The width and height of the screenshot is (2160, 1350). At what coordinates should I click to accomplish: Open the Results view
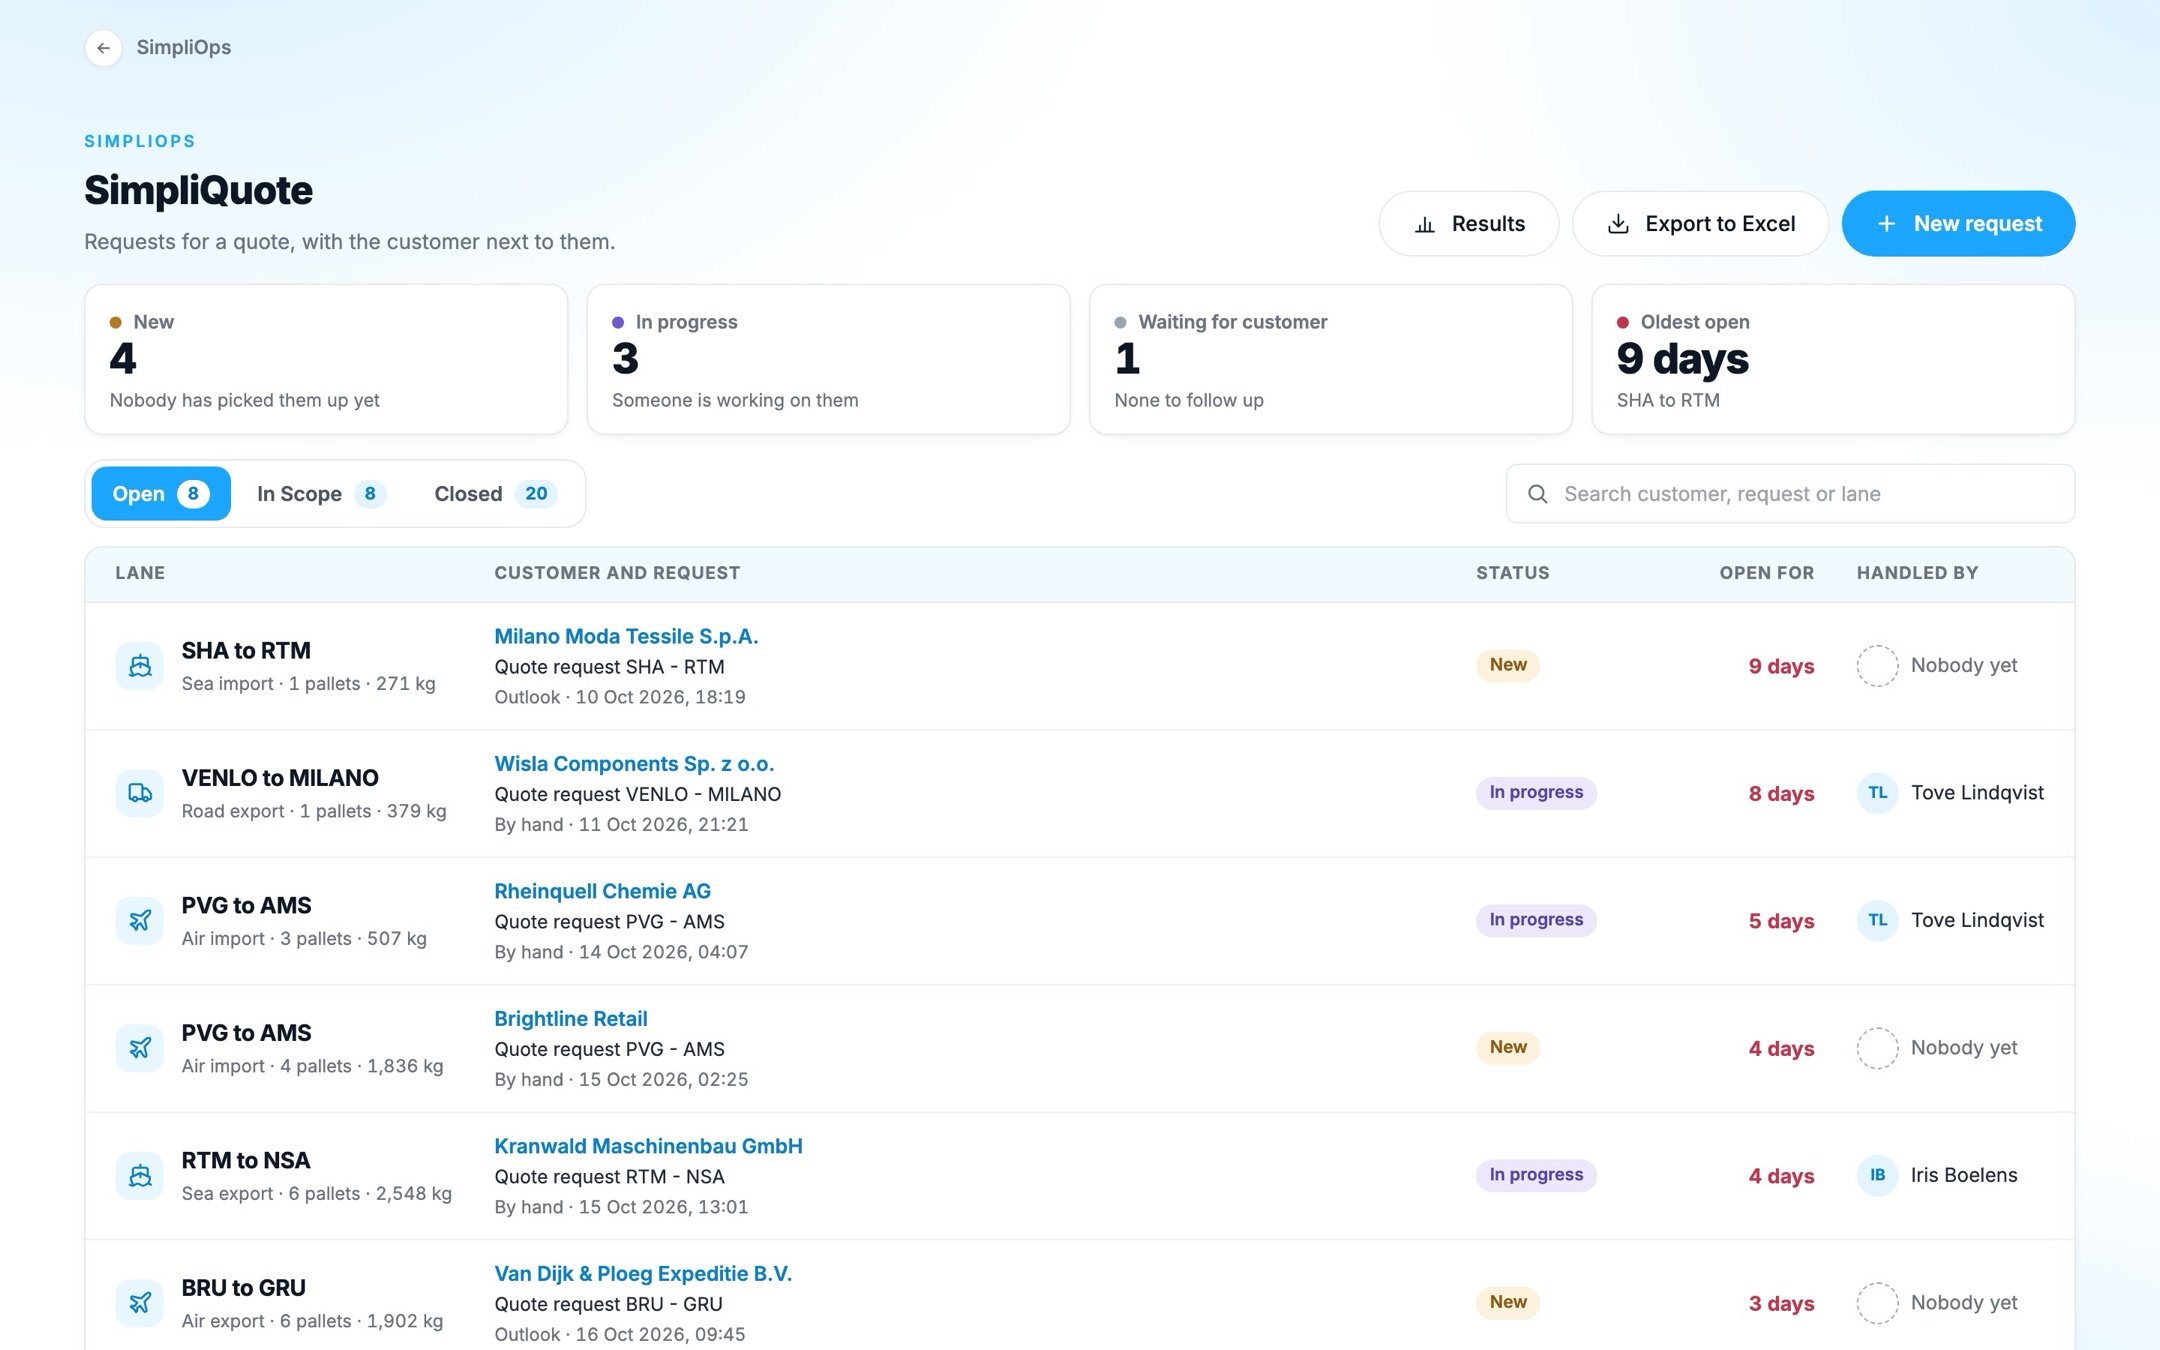click(1468, 223)
